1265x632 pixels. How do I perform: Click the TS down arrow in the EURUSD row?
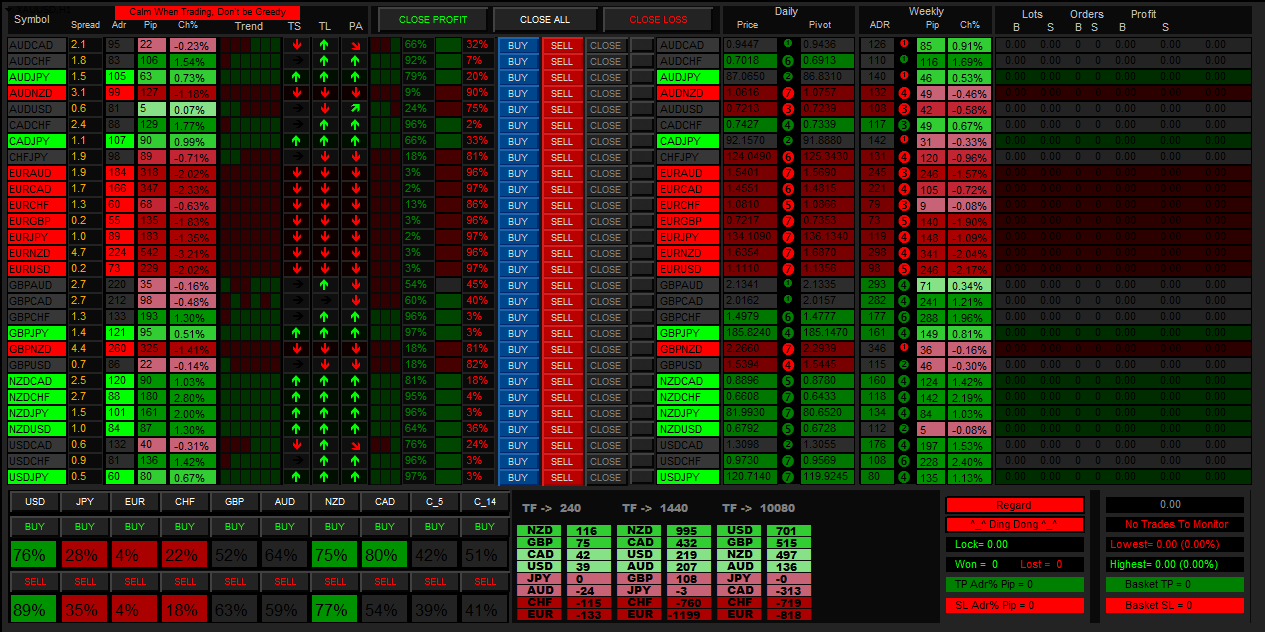(x=295, y=269)
